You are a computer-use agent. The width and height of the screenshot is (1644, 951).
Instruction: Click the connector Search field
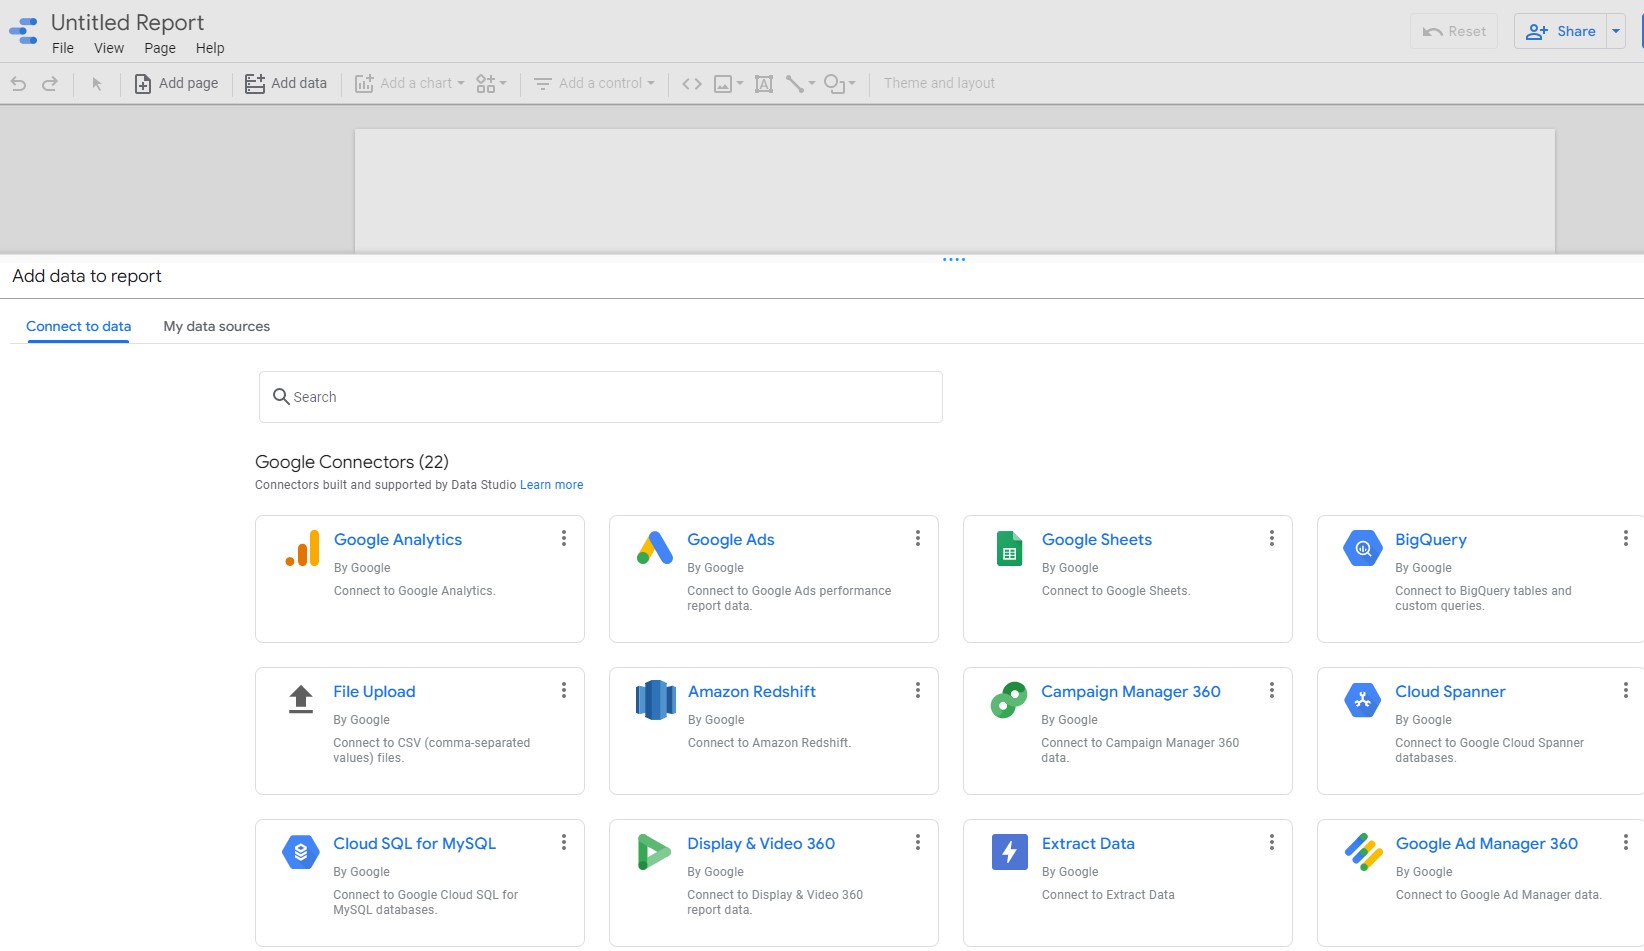[x=601, y=397]
